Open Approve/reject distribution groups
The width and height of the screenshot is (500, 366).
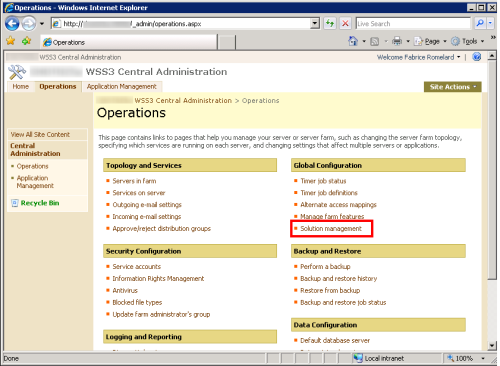(162, 228)
